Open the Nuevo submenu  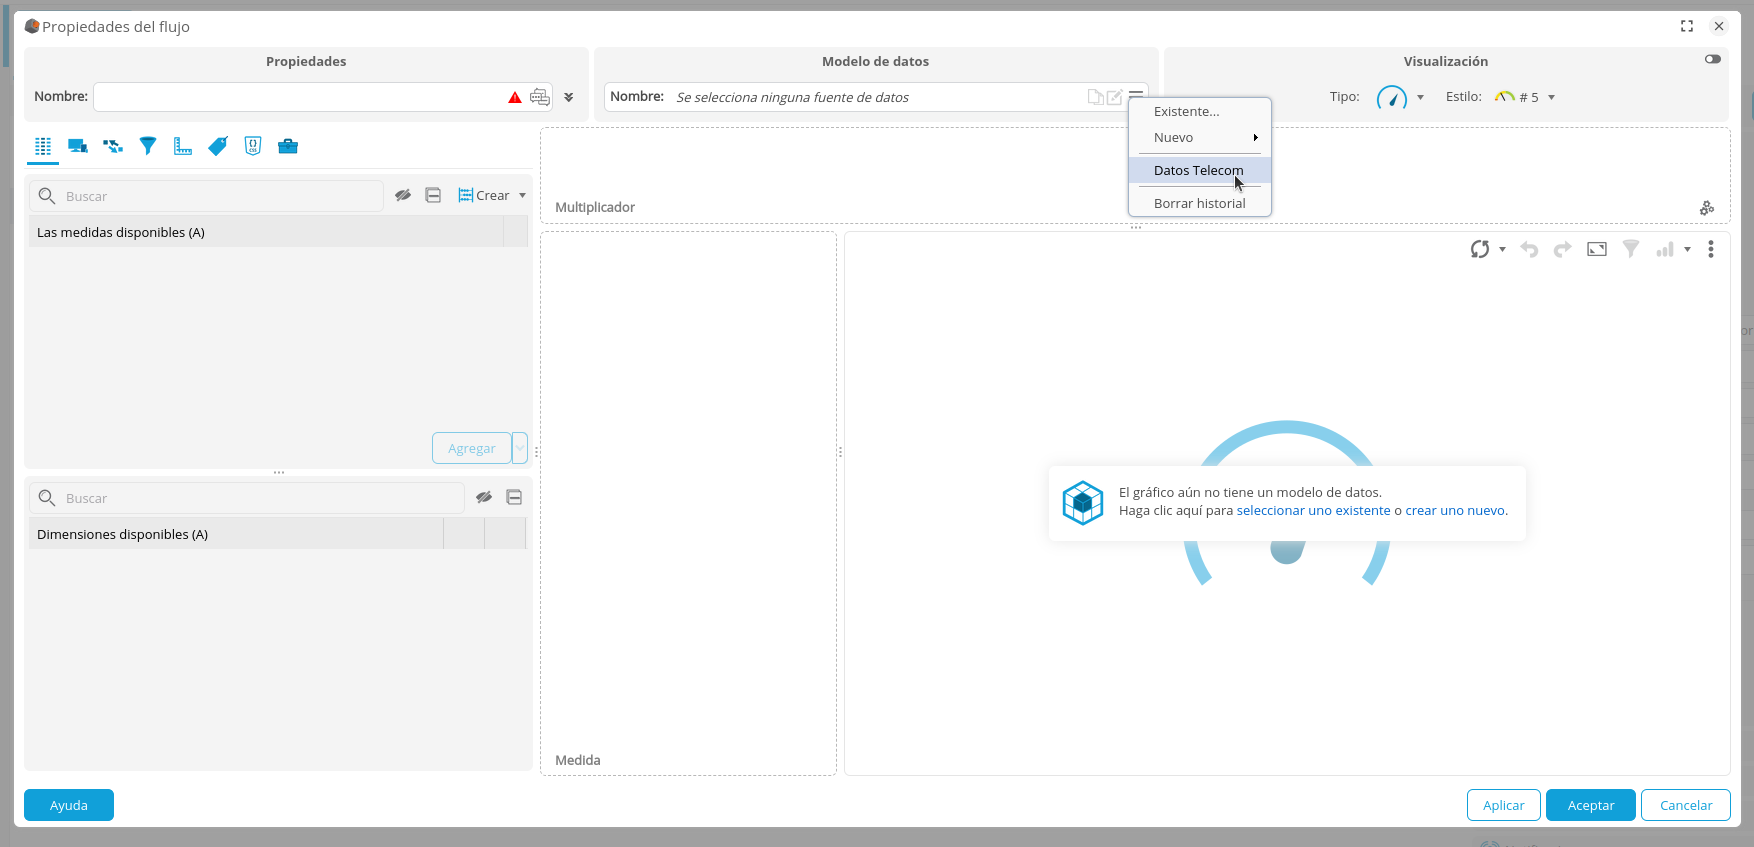click(1199, 137)
